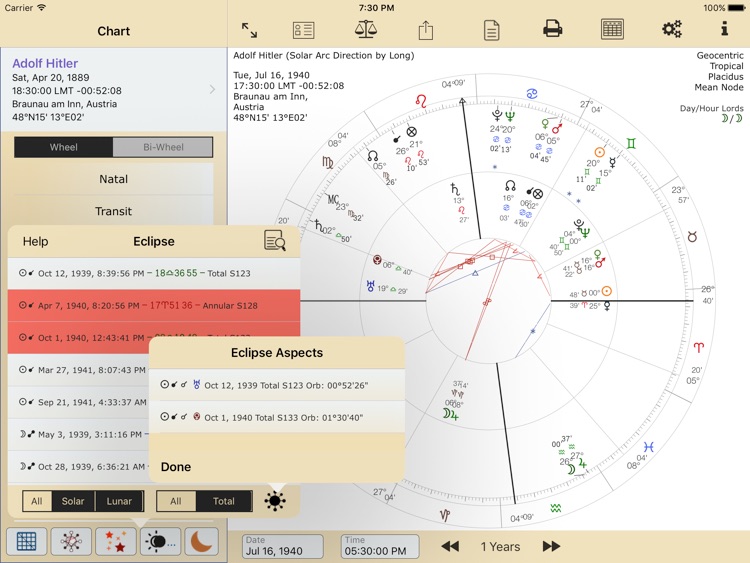Tap the balance scales icon
The height and width of the screenshot is (563, 750).
[x=366, y=29]
